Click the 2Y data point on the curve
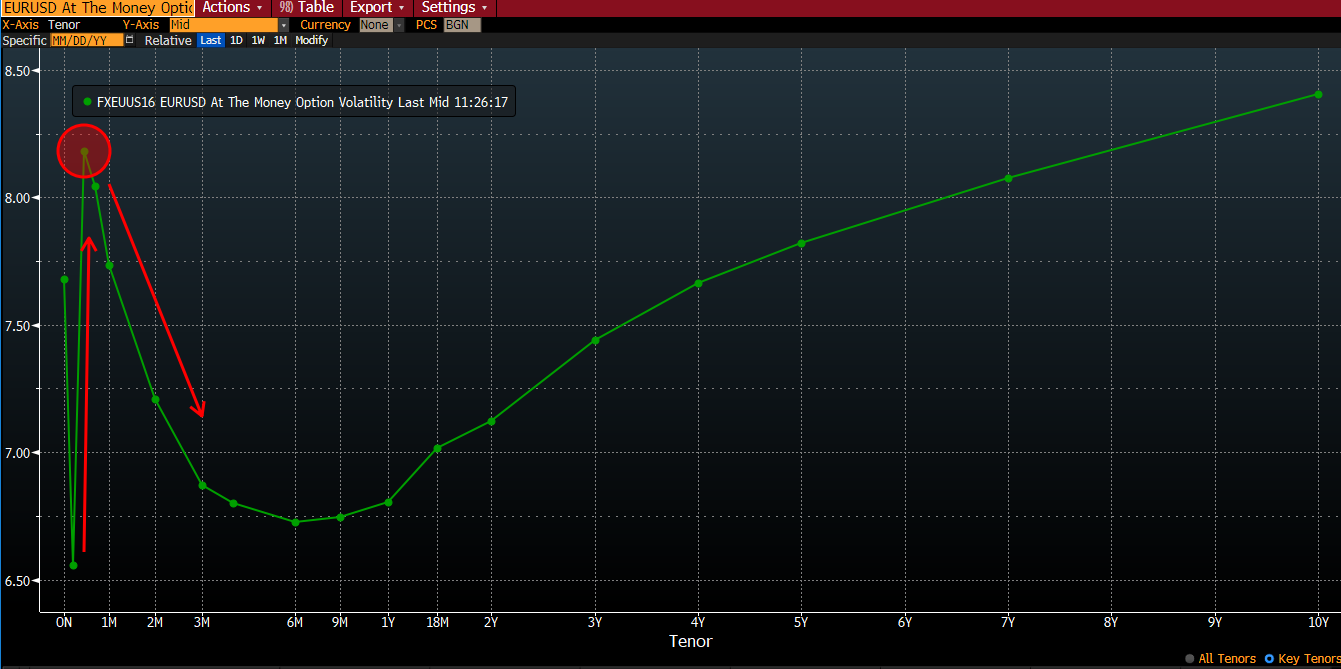The width and height of the screenshot is (1341, 669). tap(491, 421)
